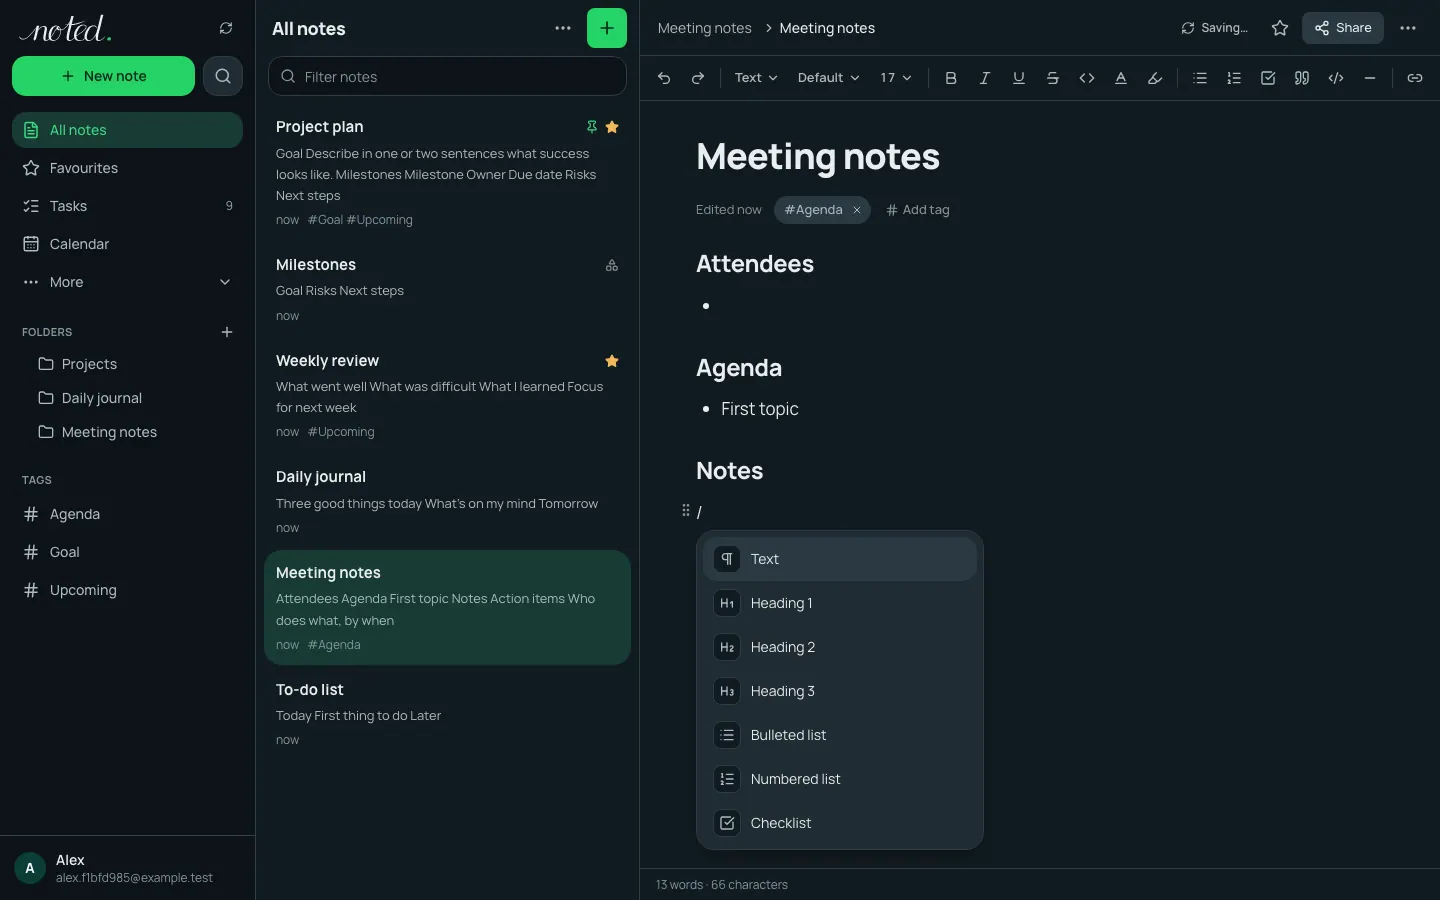Create a note with green plus button
The image size is (1440, 900).
607,28
